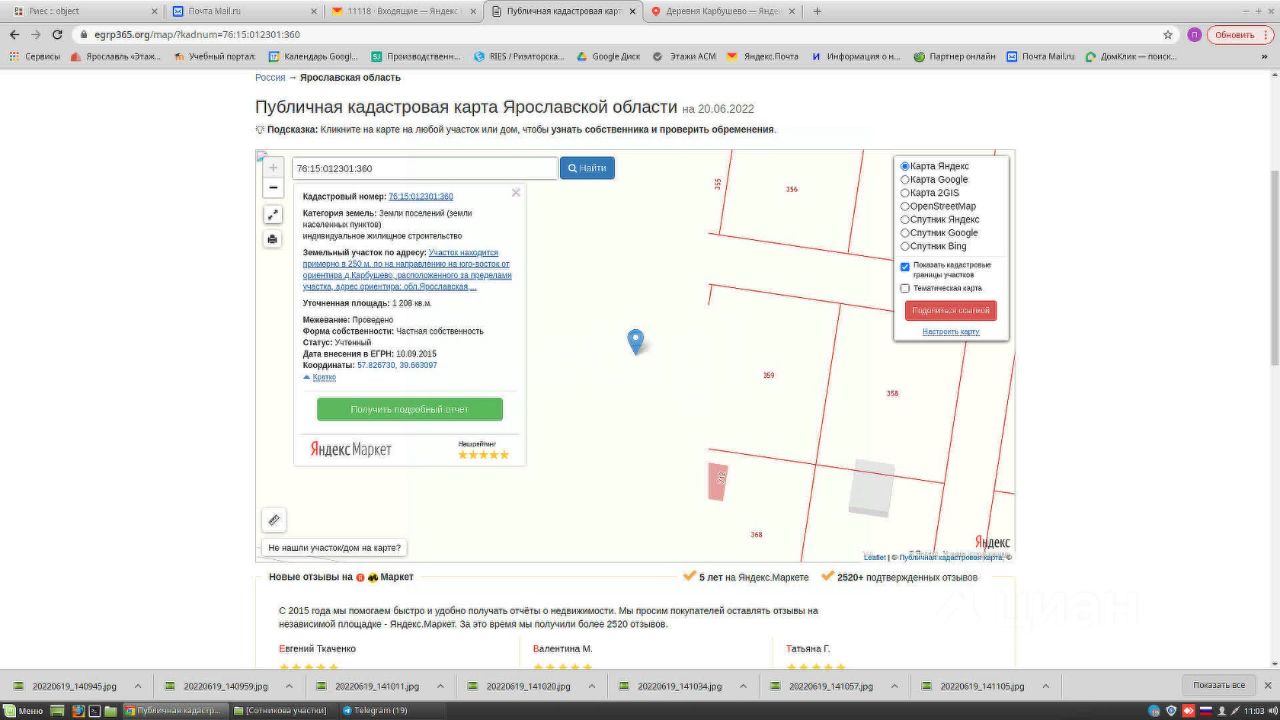This screenshot has height=720, width=1280.
Task: Click the red building shape on map
Action: (x=718, y=482)
